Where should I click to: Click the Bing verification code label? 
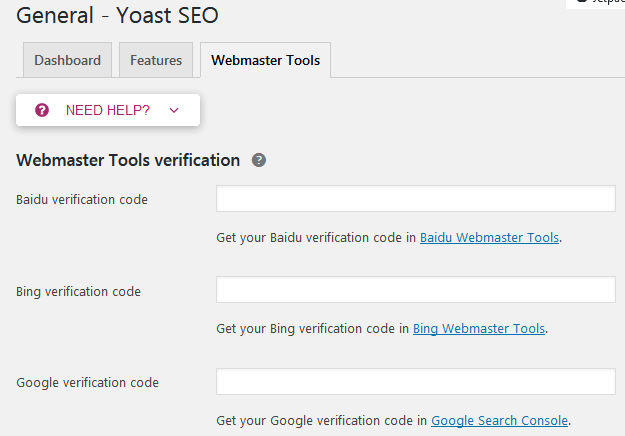click(78, 292)
